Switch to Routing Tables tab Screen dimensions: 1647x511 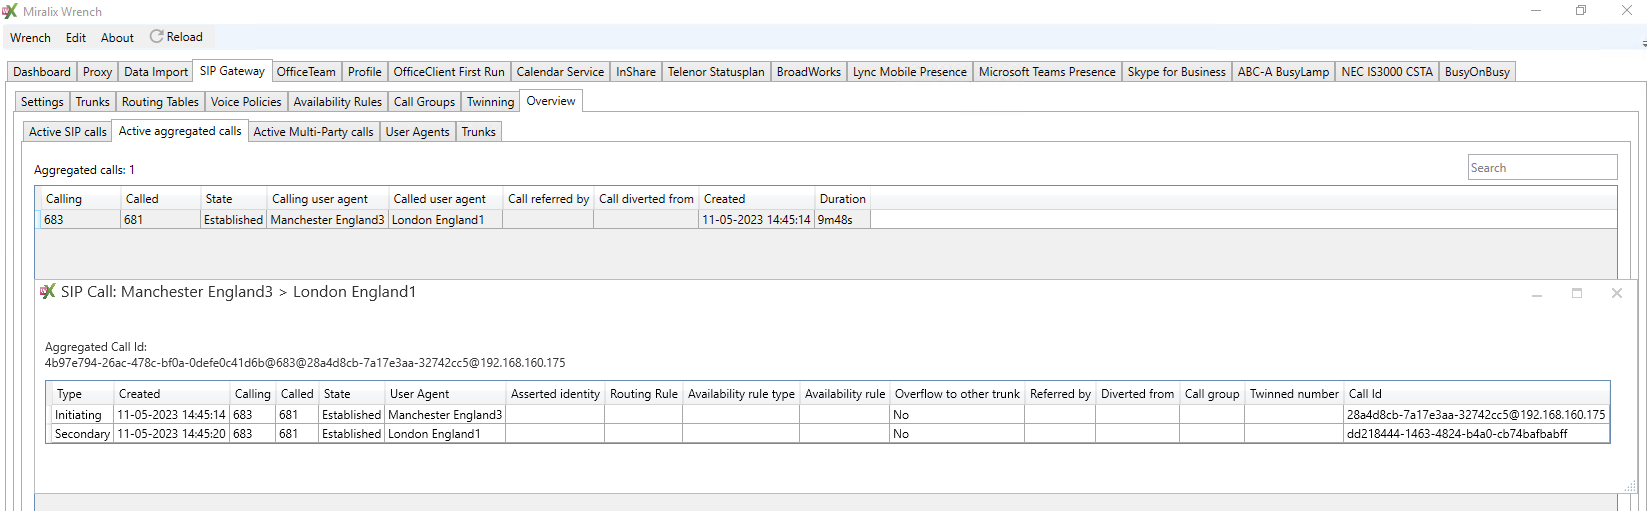point(160,102)
